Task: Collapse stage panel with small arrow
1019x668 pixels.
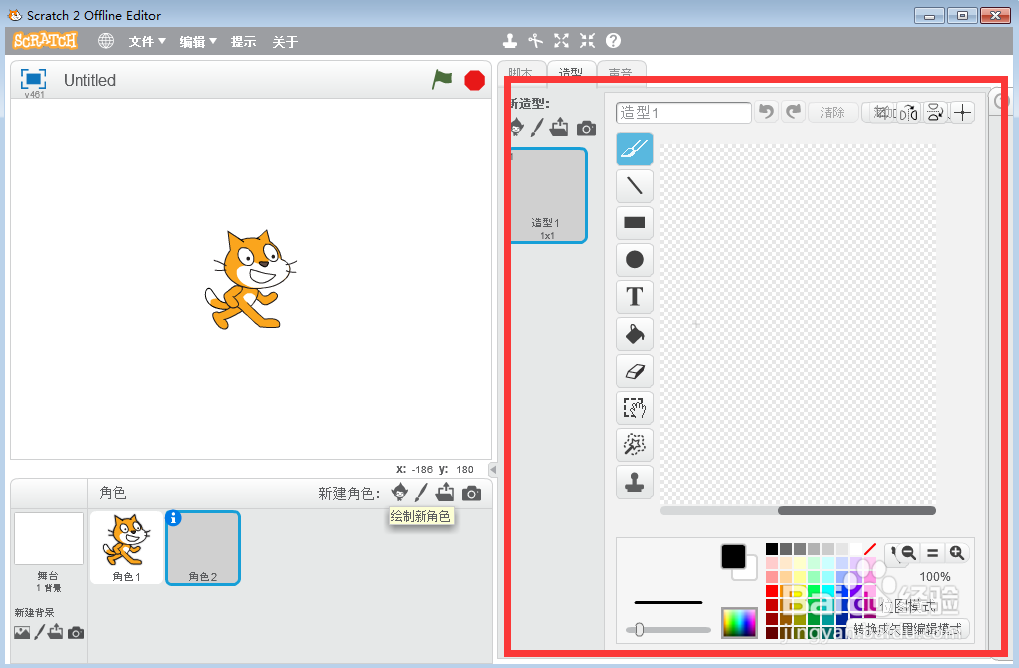Action: click(x=493, y=469)
